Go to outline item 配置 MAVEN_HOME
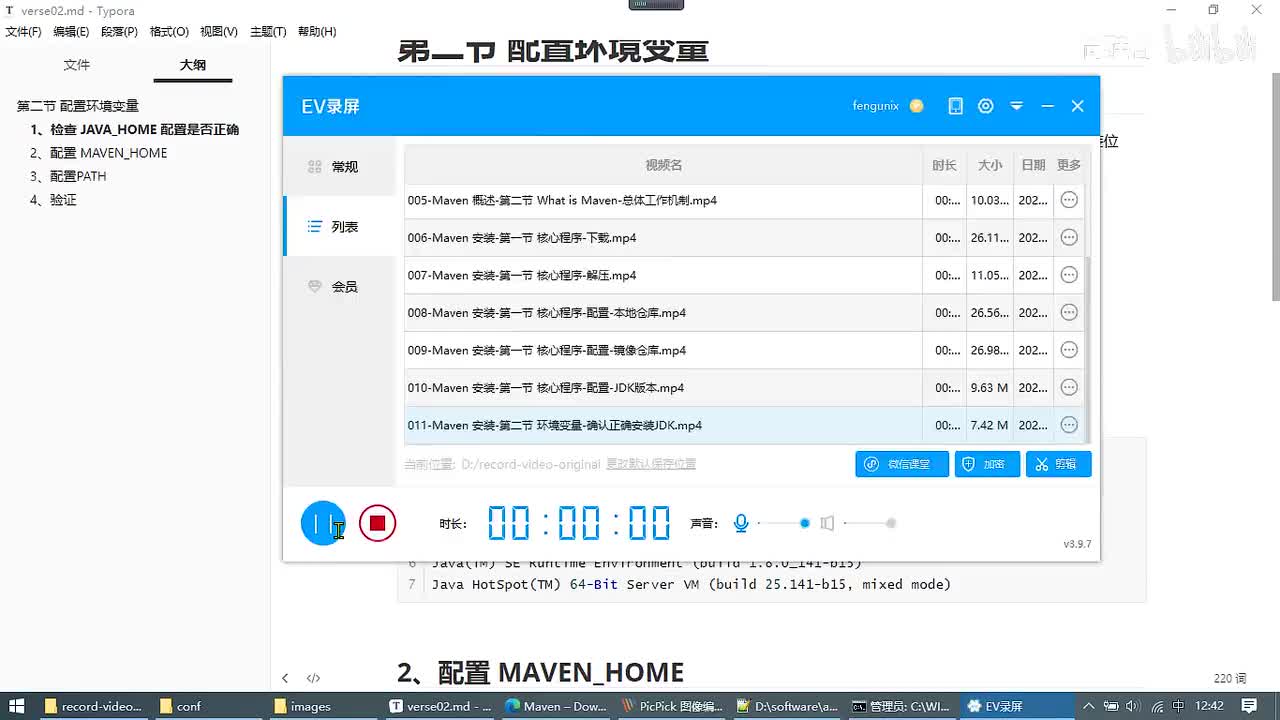 [99, 153]
